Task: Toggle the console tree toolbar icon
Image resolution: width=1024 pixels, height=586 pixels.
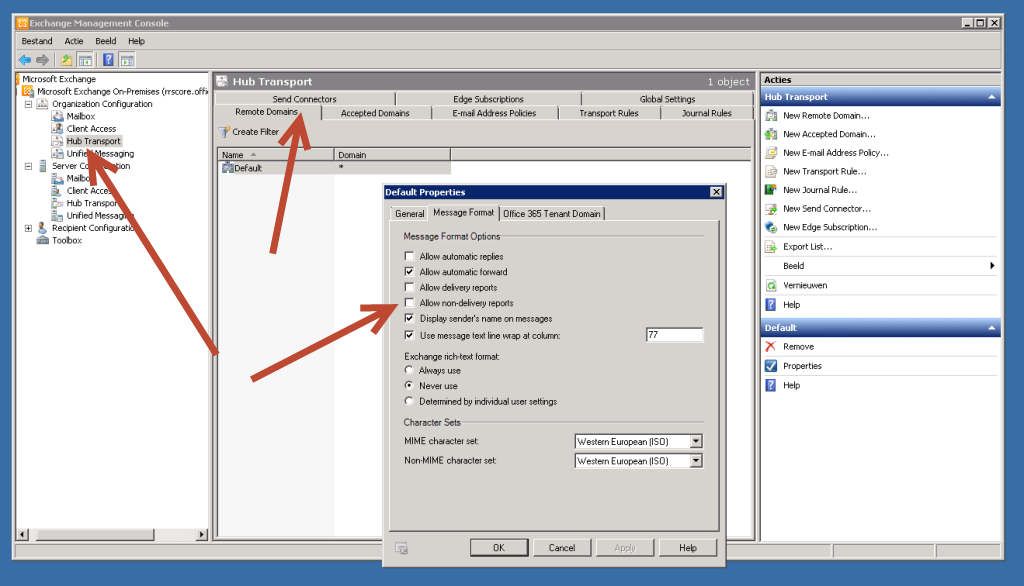Action: coord(85,60)
